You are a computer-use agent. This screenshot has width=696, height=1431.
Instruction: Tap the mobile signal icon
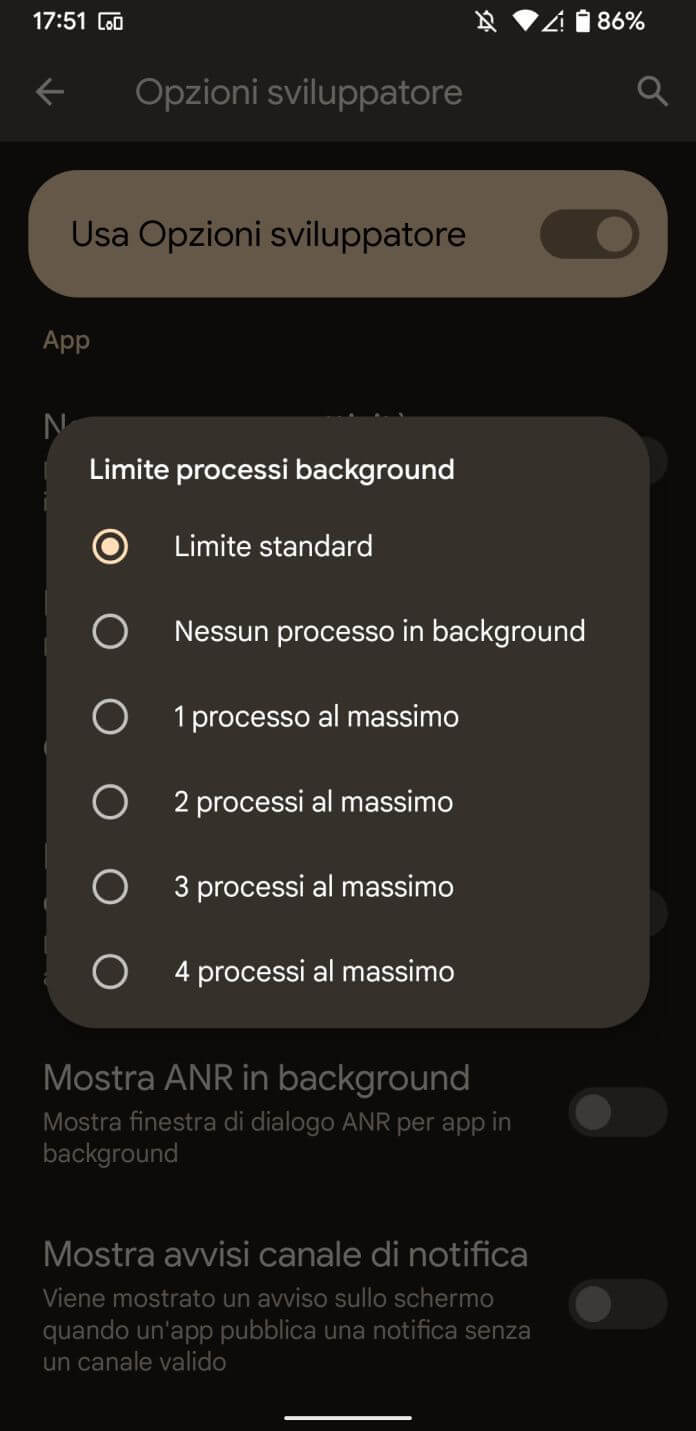click(x=553, y=21)
